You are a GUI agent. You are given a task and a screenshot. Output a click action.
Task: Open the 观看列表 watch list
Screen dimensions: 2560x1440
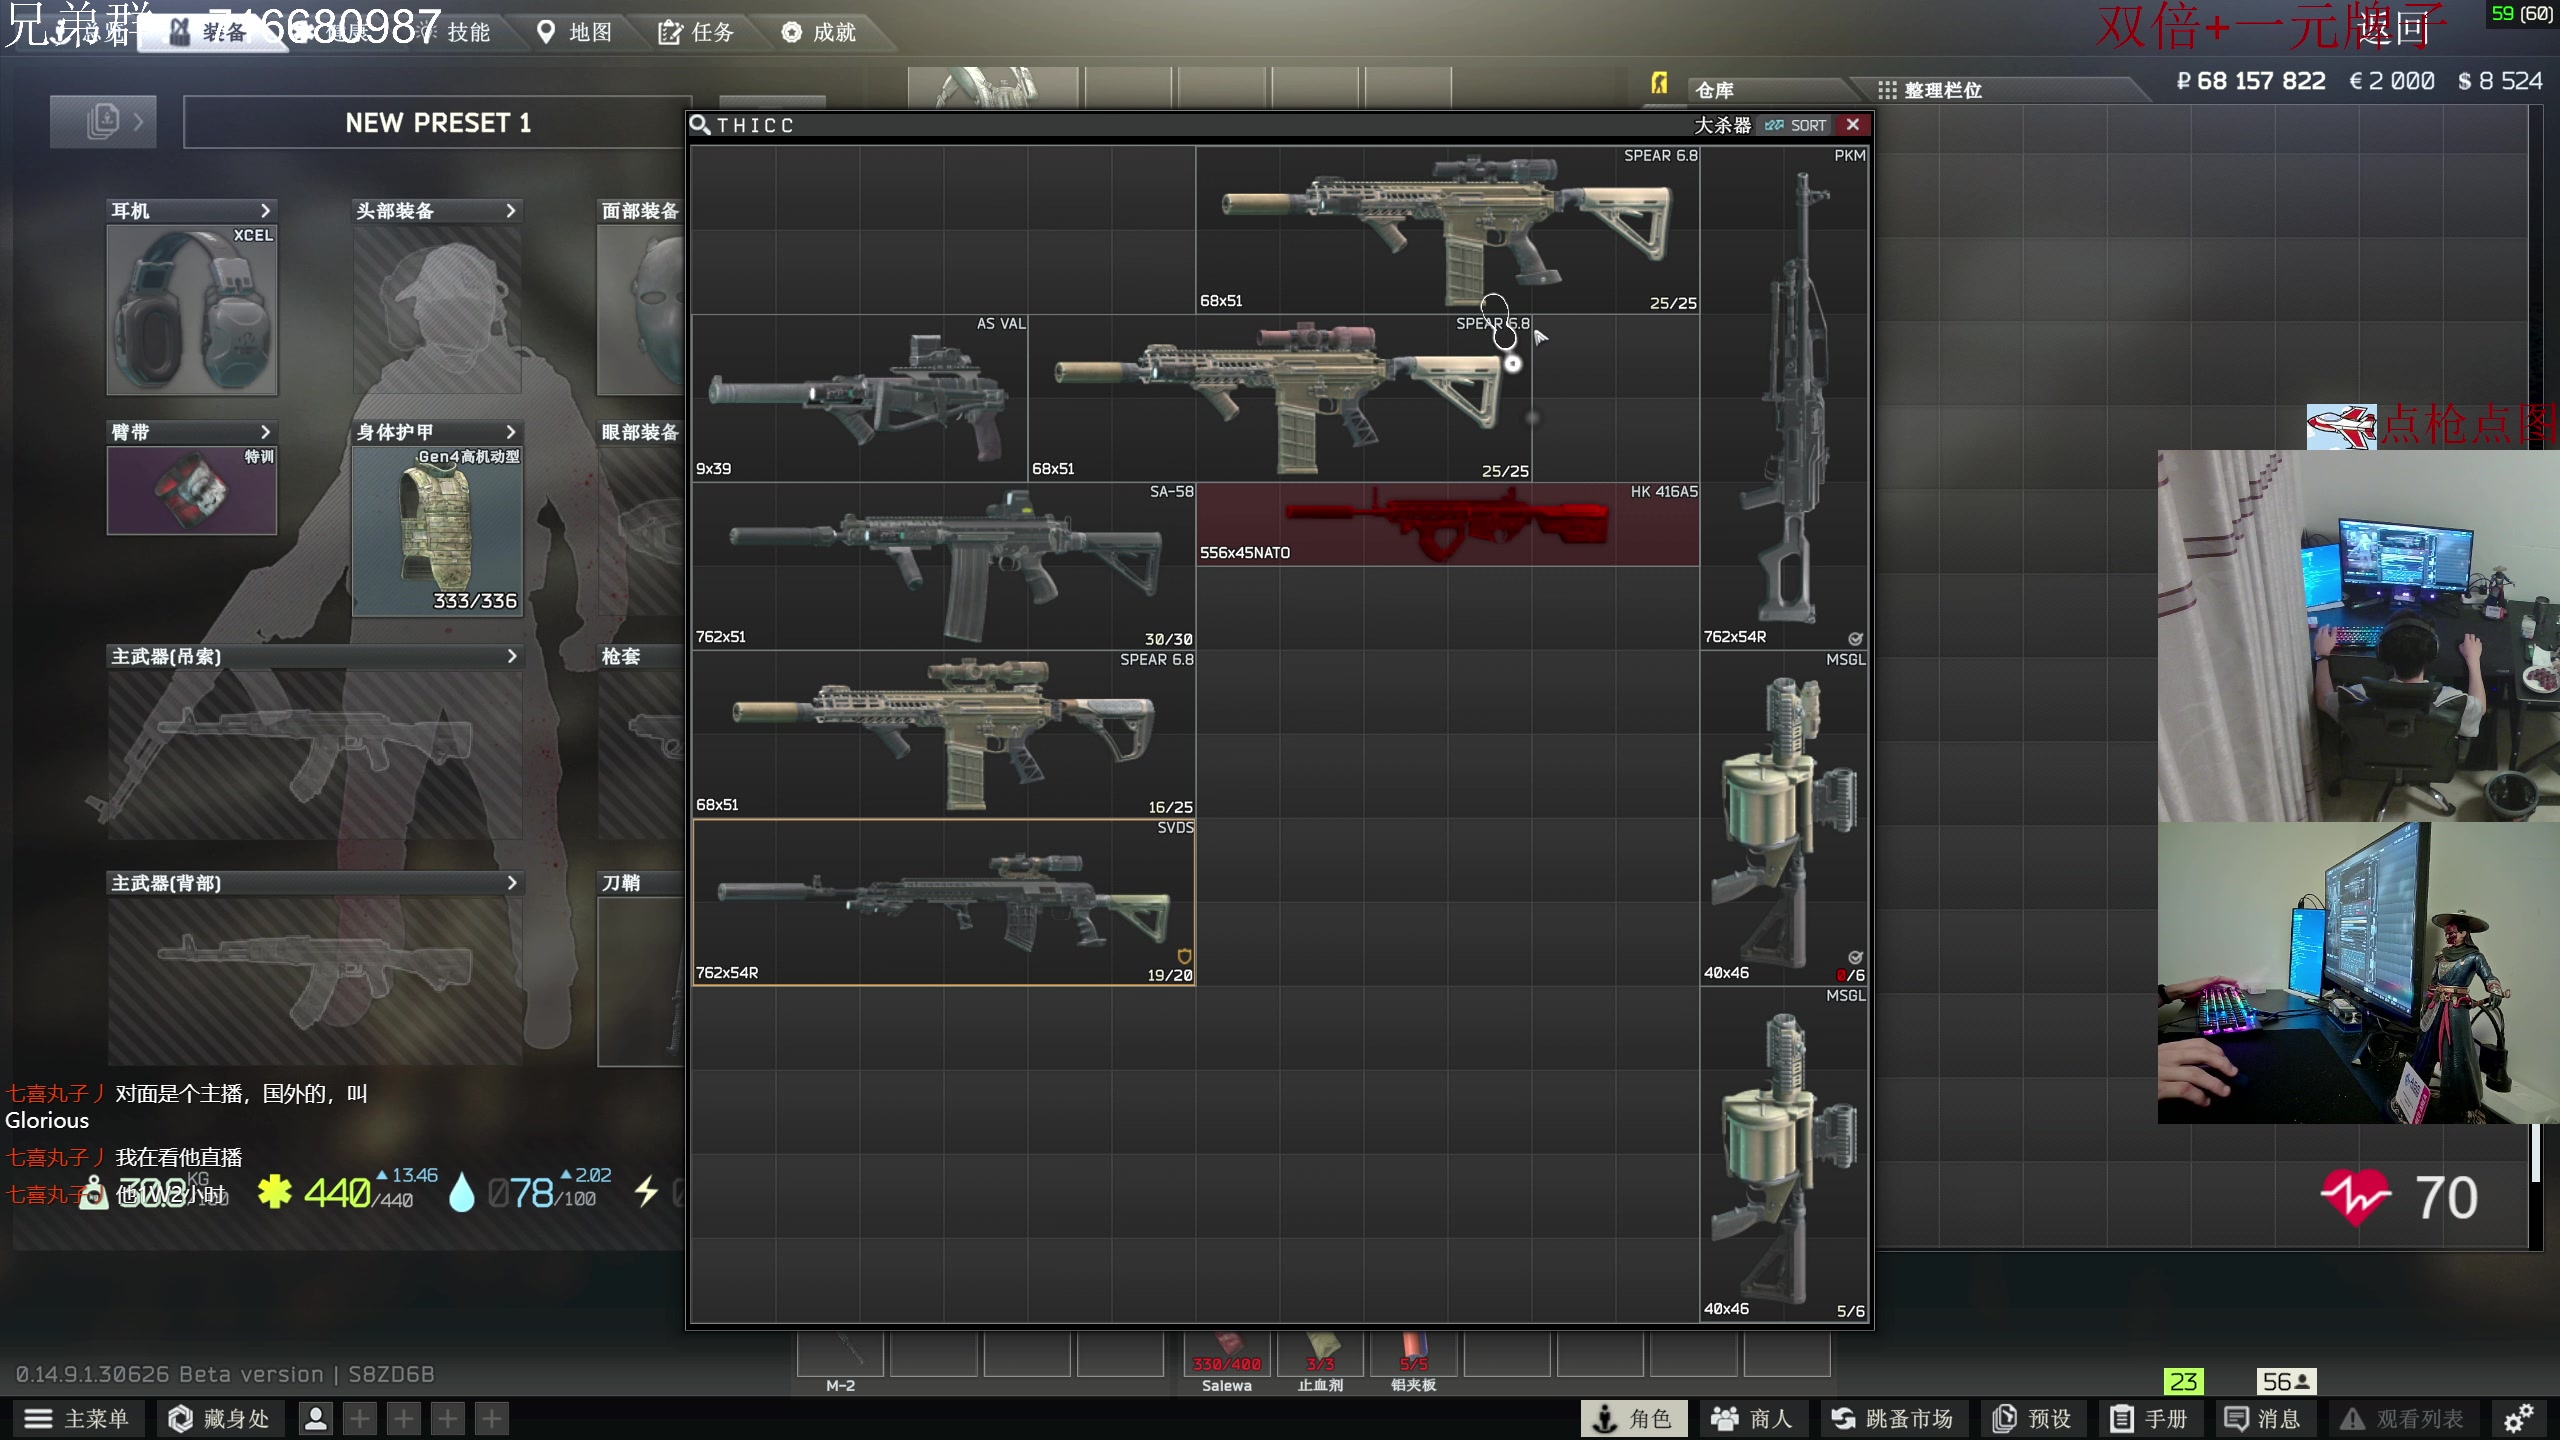coord(2402,1418)
